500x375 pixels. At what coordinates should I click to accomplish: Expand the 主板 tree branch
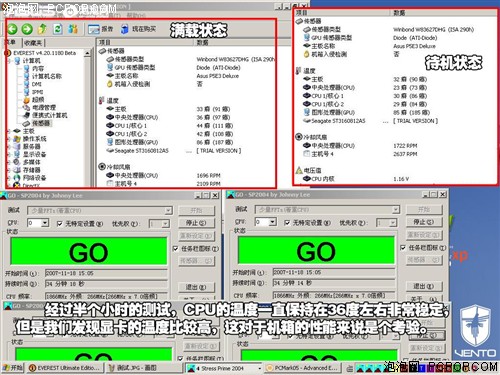coord(9,131)
